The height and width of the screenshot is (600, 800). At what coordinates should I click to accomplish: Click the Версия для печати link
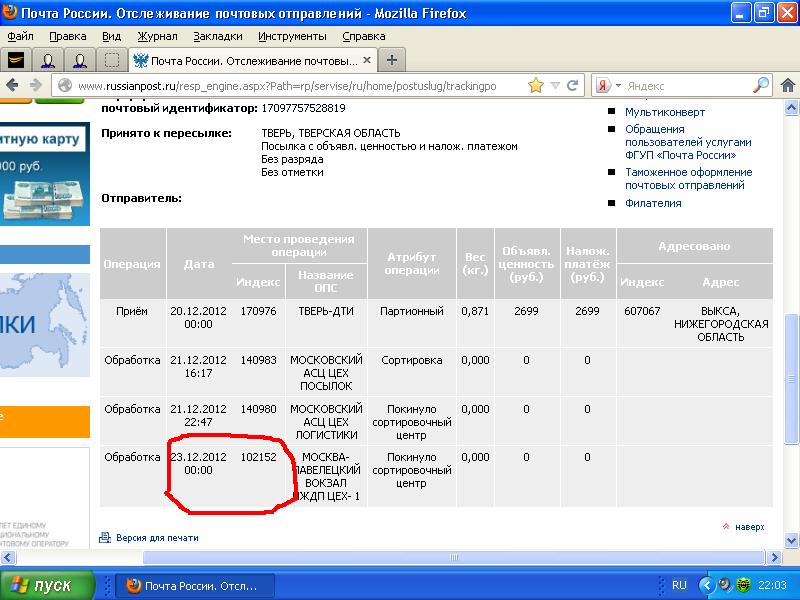point(157,538)
